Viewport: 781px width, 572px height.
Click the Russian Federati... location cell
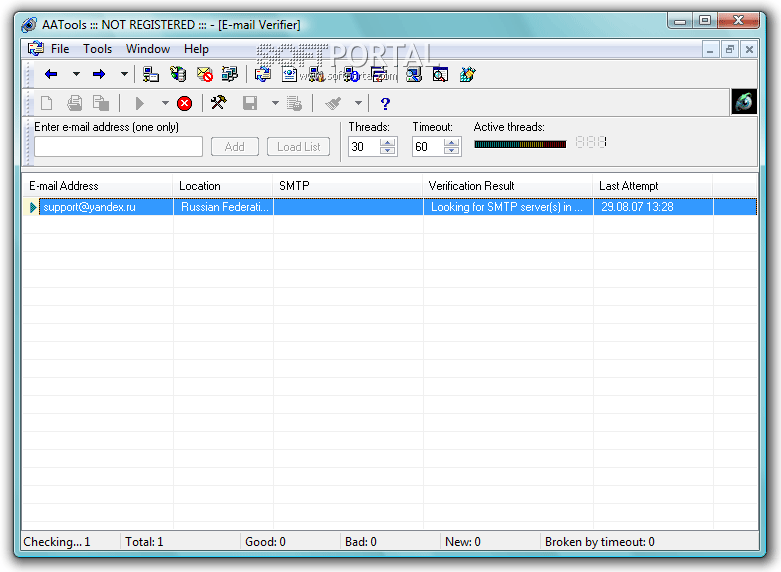(x=224, y=207)
